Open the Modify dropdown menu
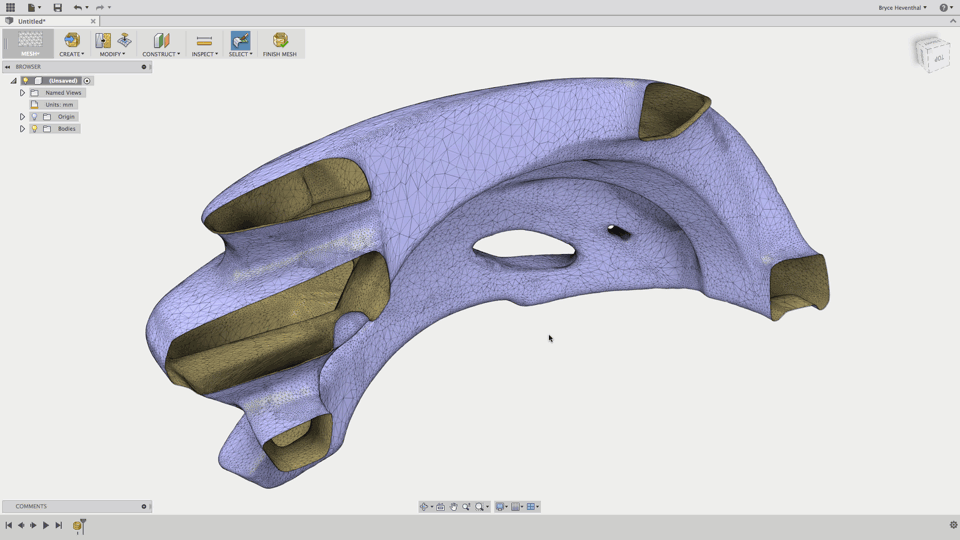Viewport: 960px width, 540px height. click(112, 54)
